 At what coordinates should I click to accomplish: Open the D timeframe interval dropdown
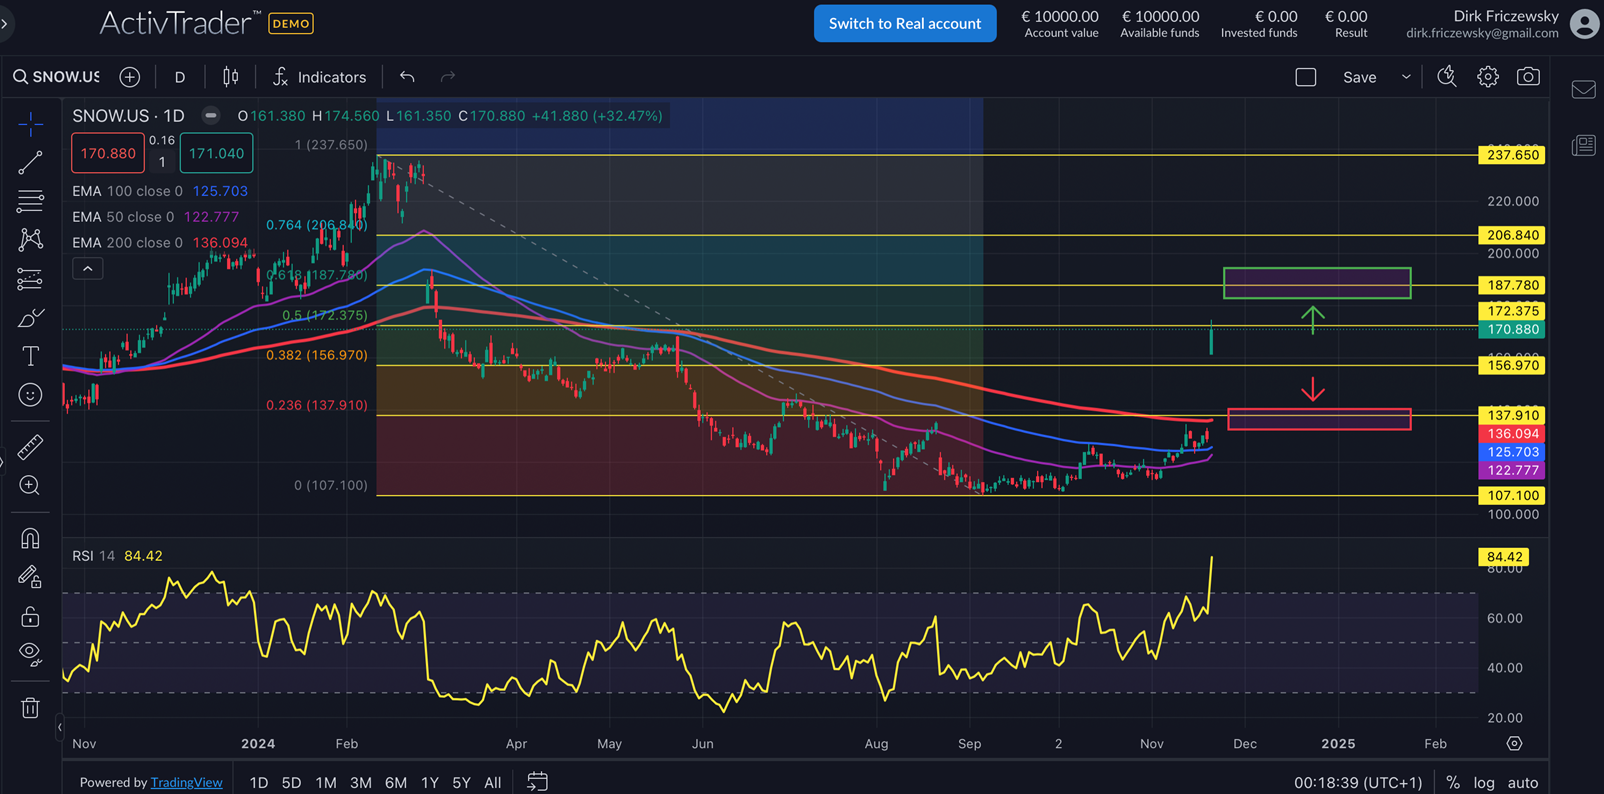point(180,77)
